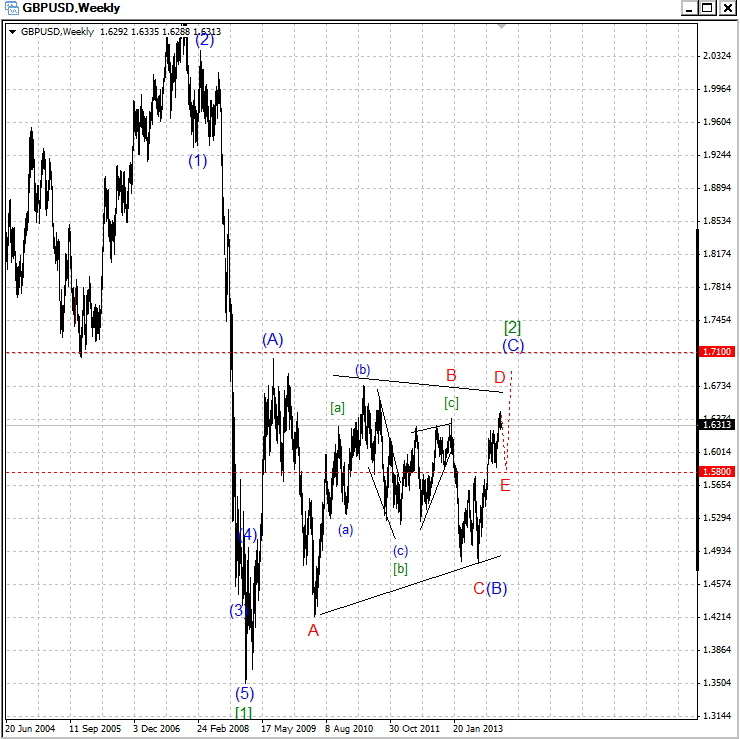Select the red A wave label

click(313, 630)
